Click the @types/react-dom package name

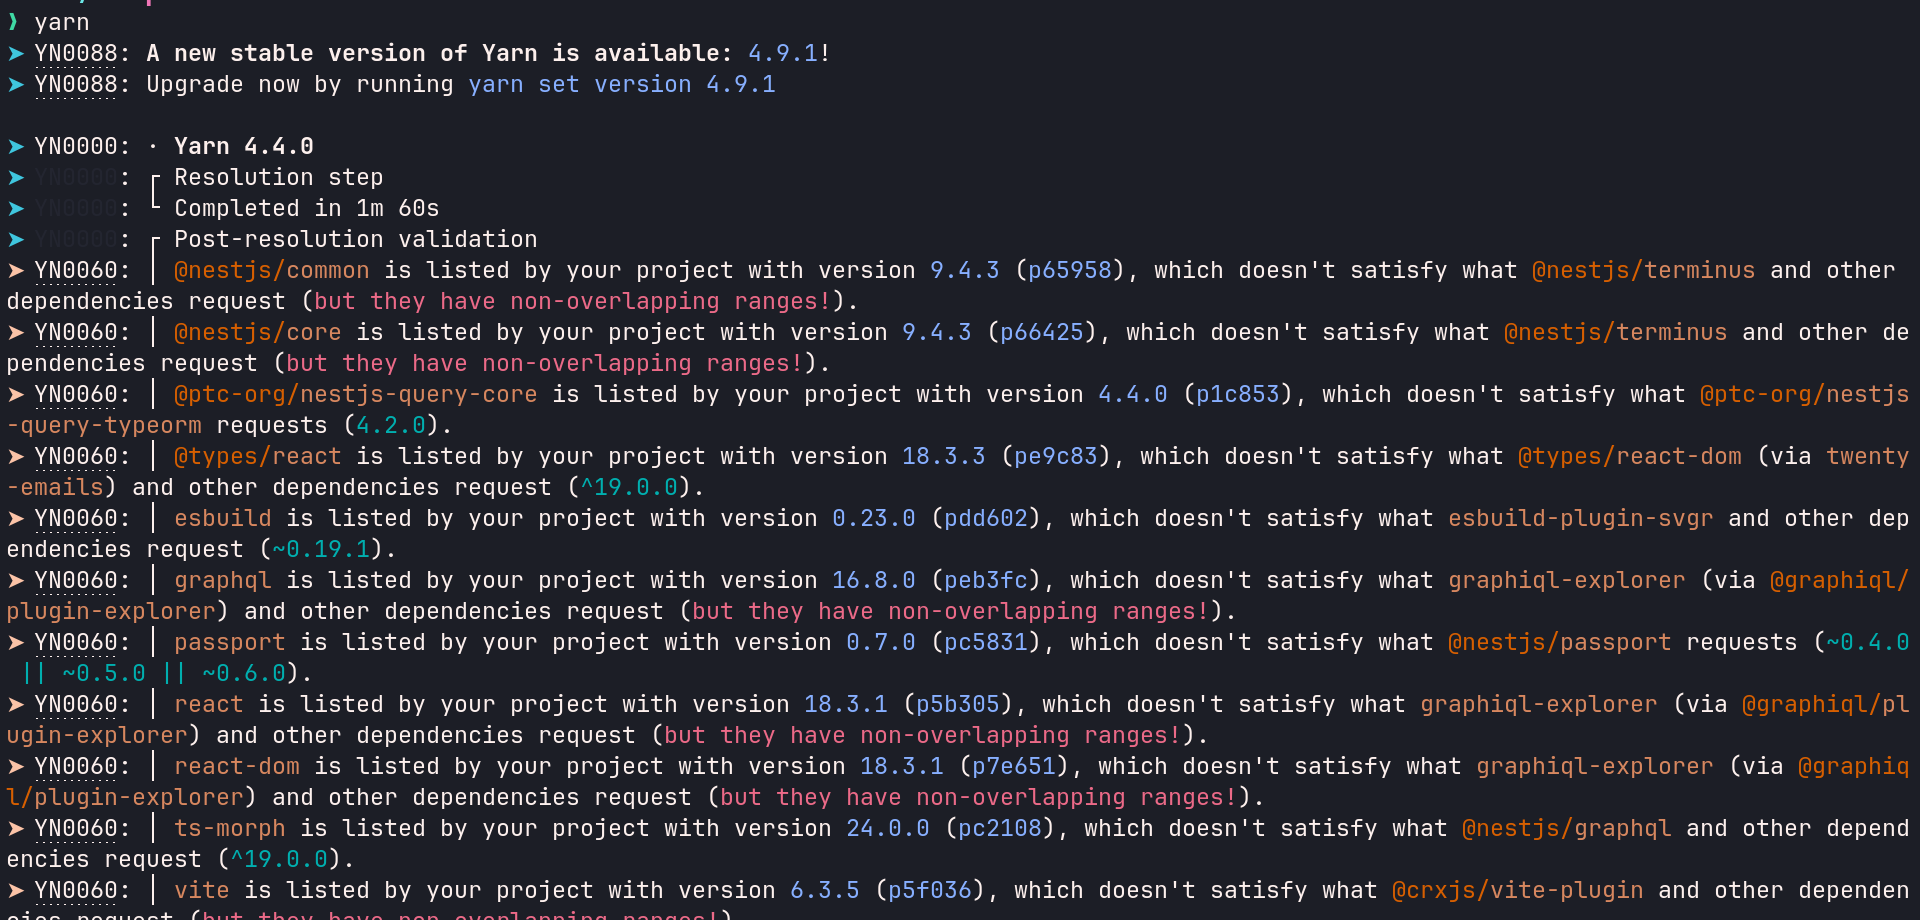click(1630, 456)
